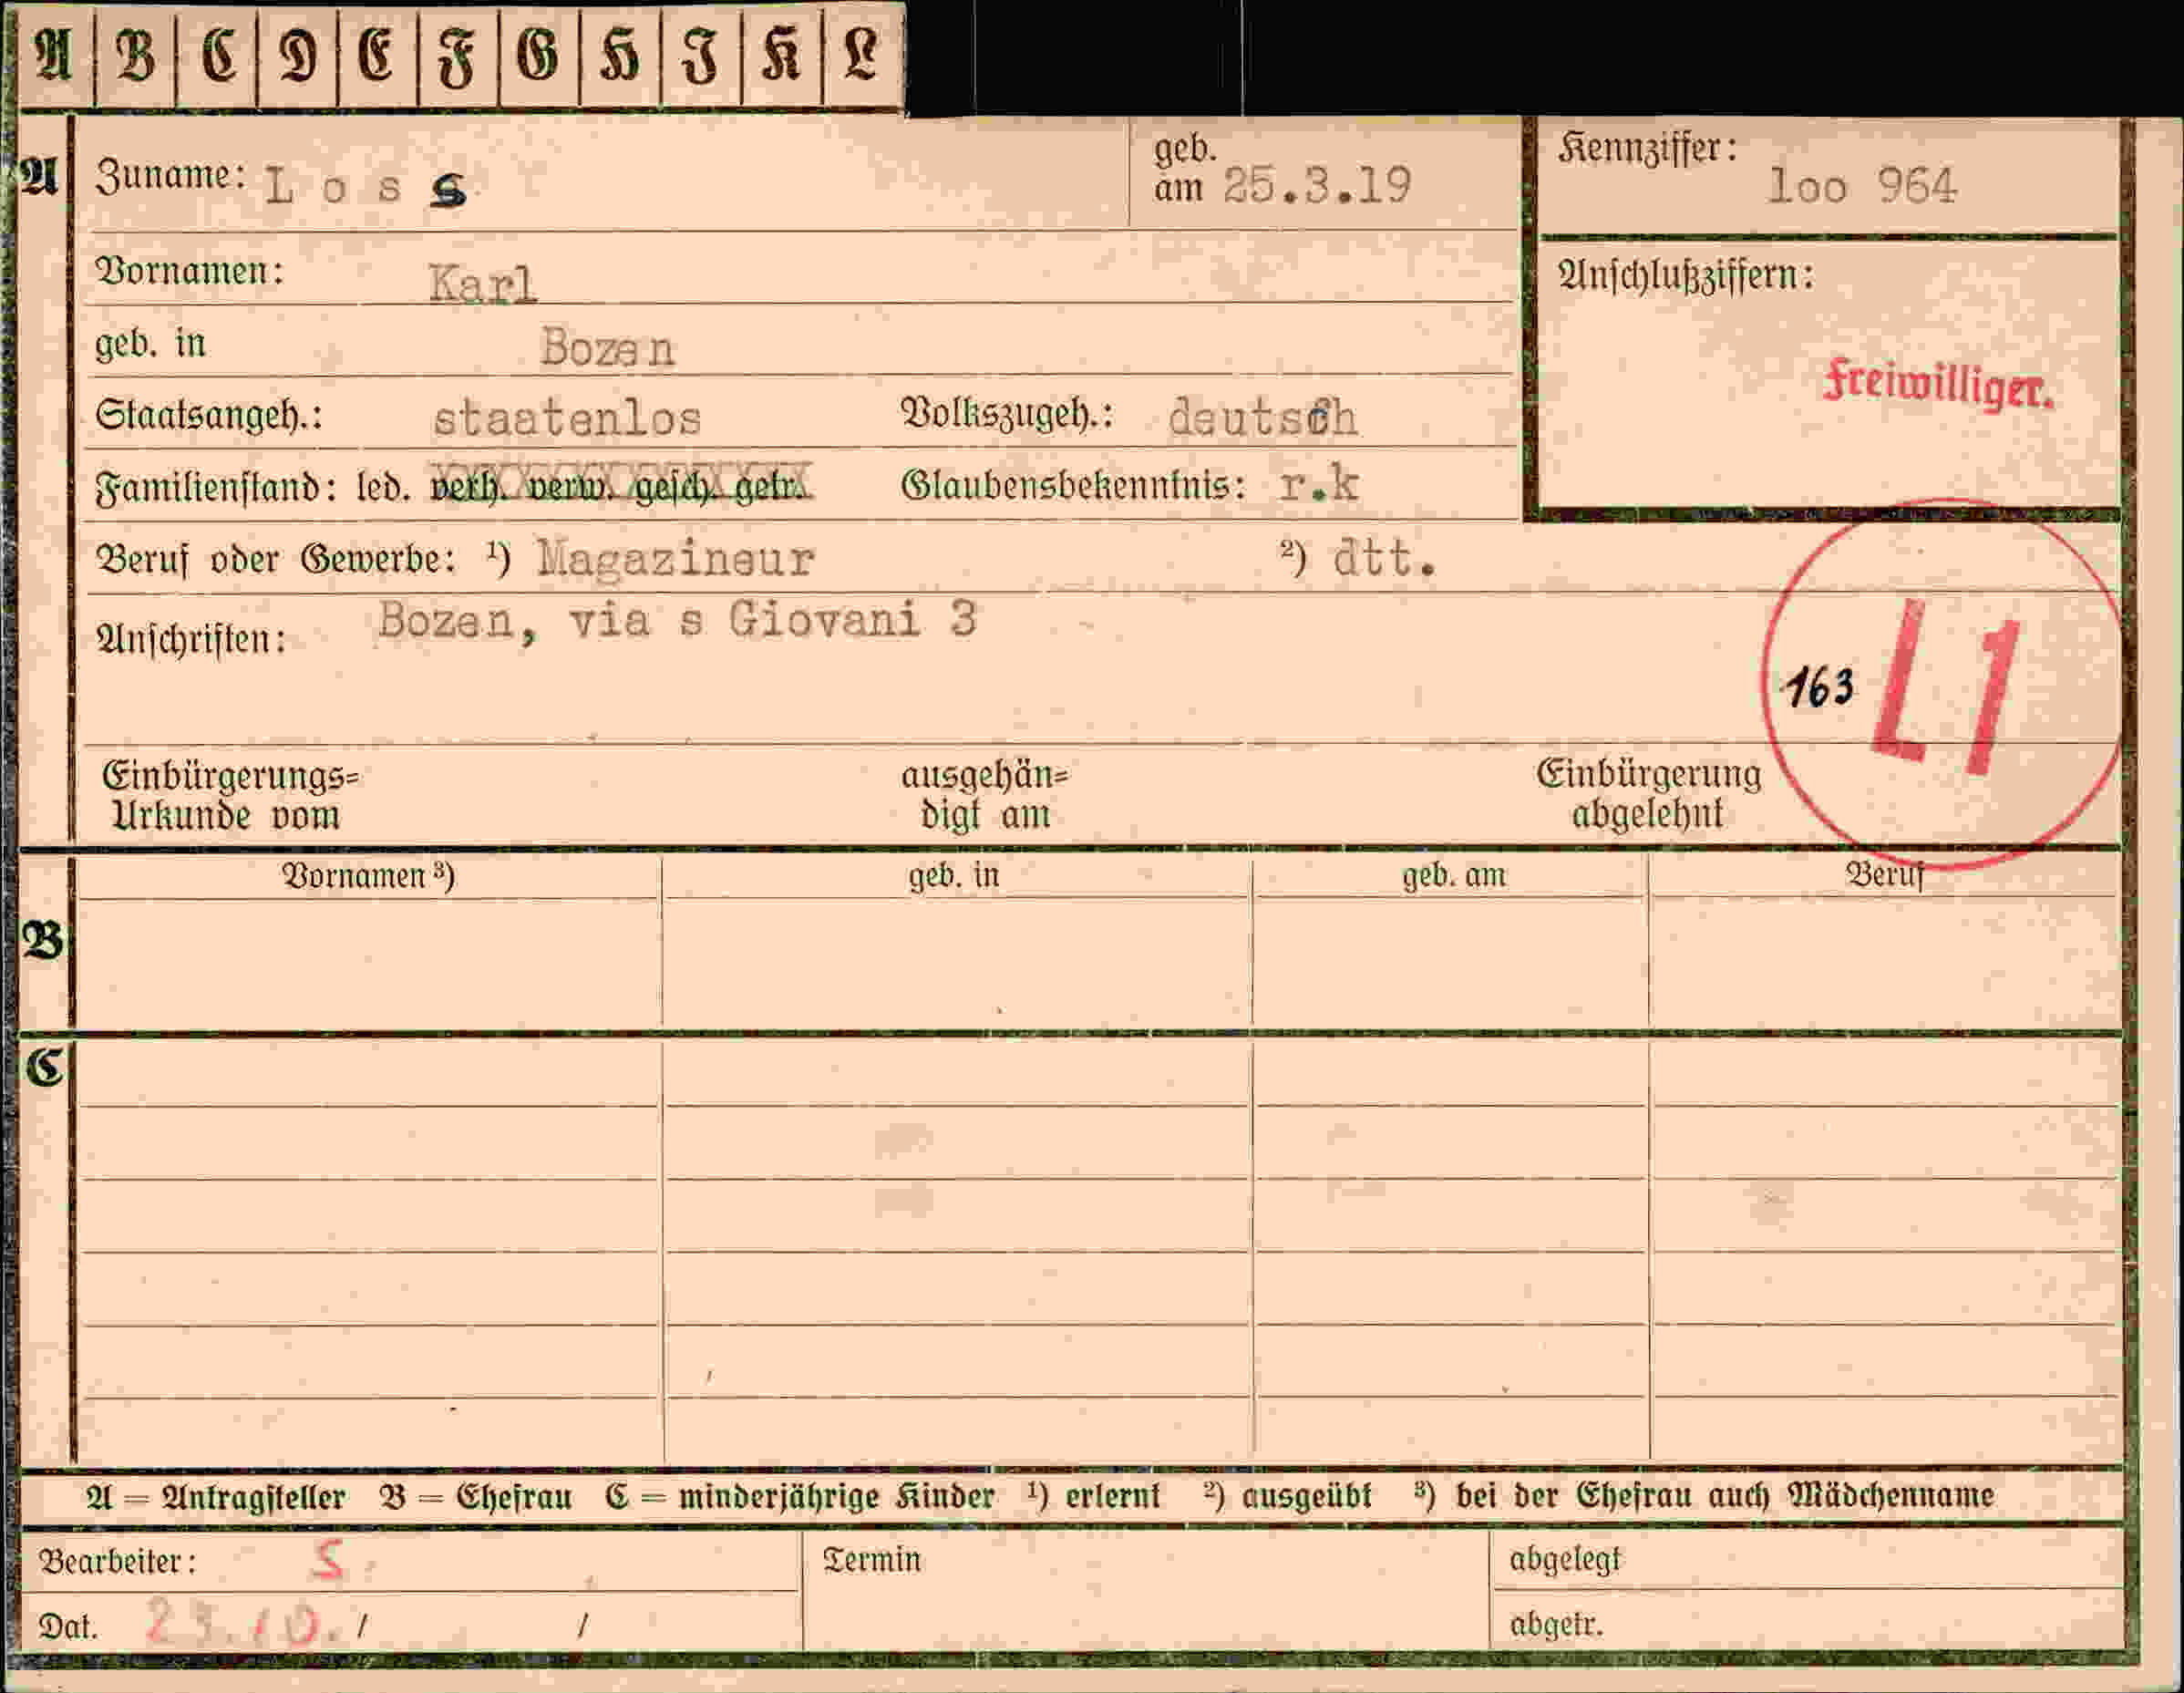The image size is (2184, 1693).
Task: Click the 'Zuname:' field label
Action: 171,176
